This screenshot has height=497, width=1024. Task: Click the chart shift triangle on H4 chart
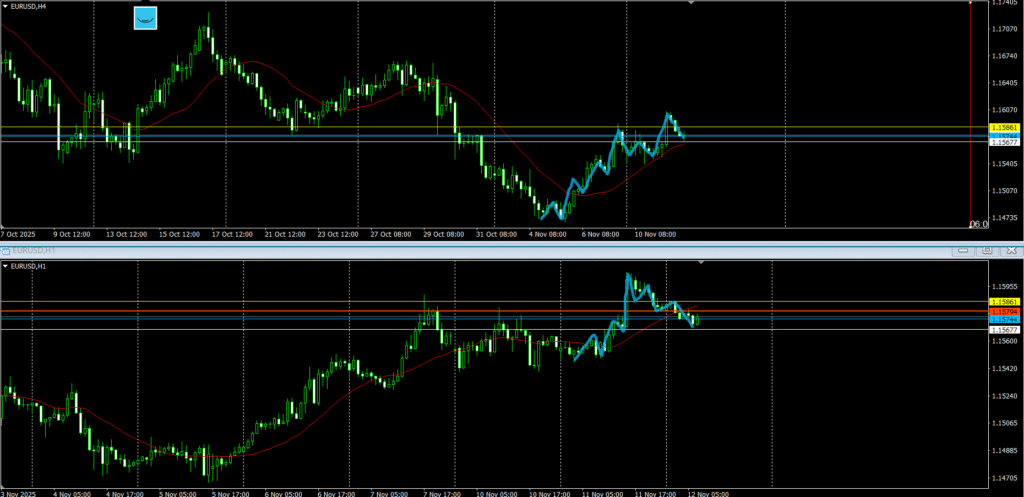pyautogui.click(x=691, y=3)
